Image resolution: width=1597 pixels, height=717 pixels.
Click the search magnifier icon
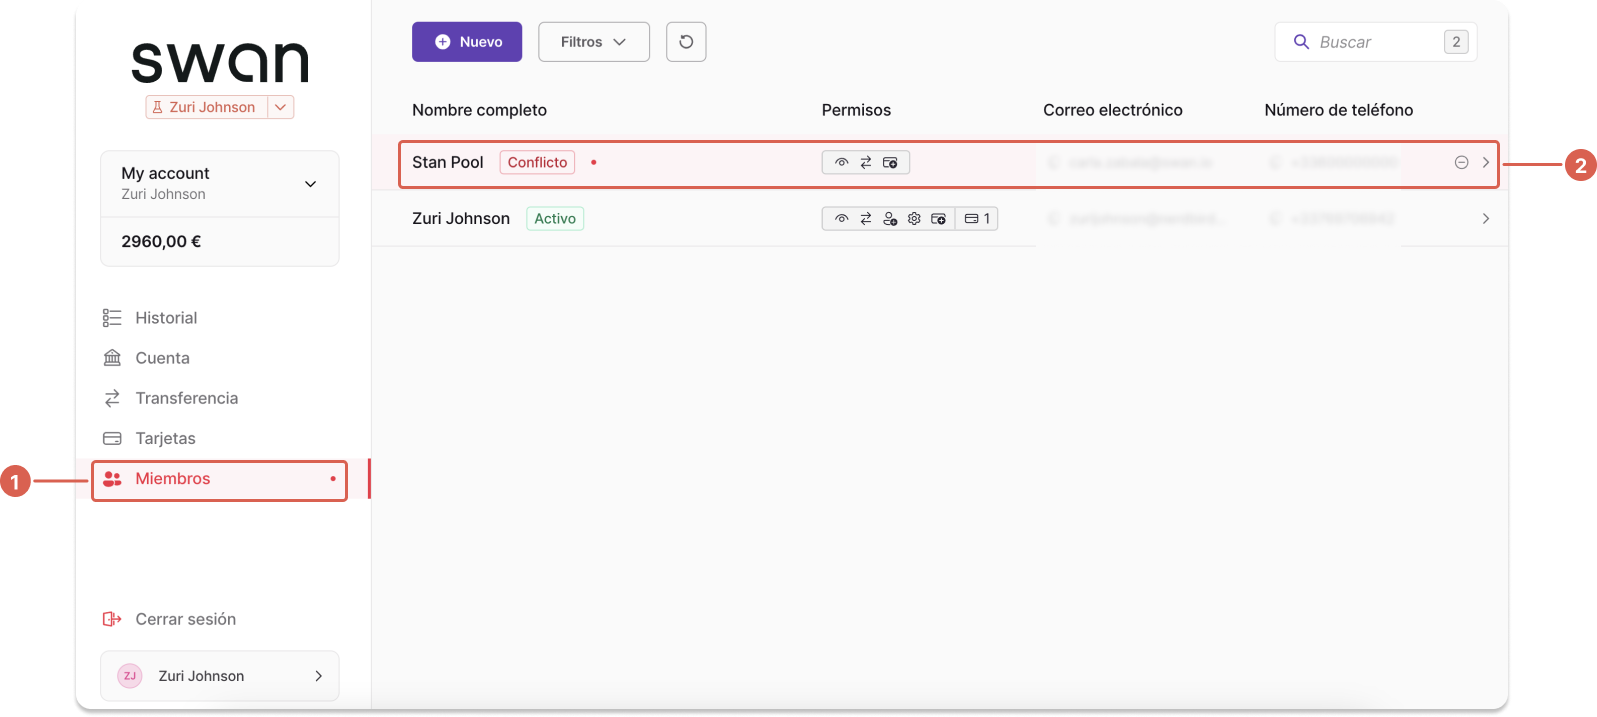(1301, 42)
